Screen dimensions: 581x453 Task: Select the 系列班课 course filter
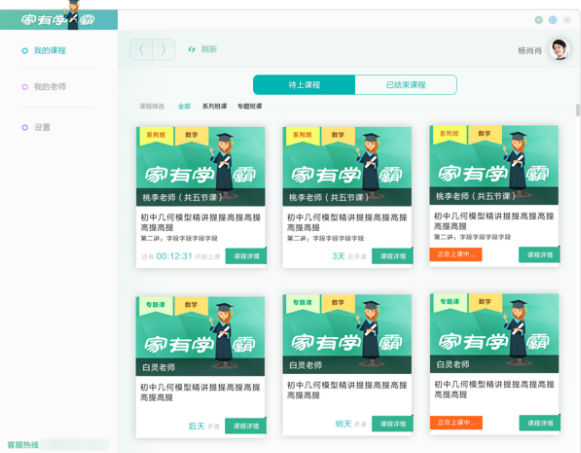(x=215, y=106)
